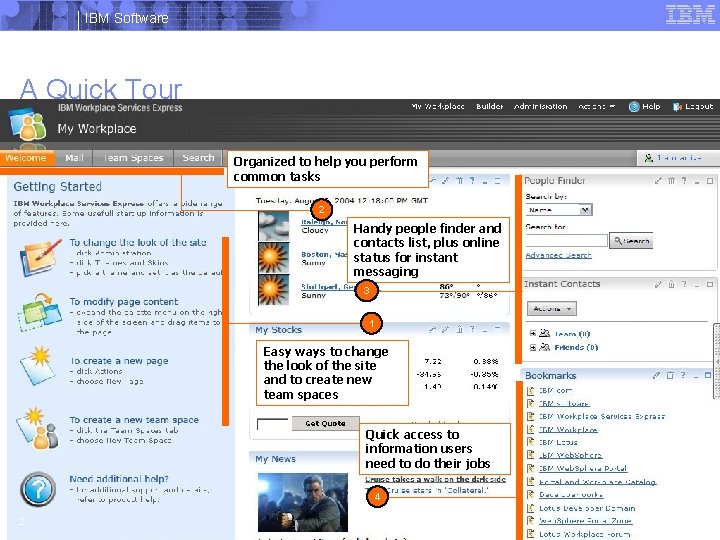The height and width of the screenshot is (540, 720).
Task: Open the Lotus Workplace Forum bookmark
Action: [x=584, y=534]
